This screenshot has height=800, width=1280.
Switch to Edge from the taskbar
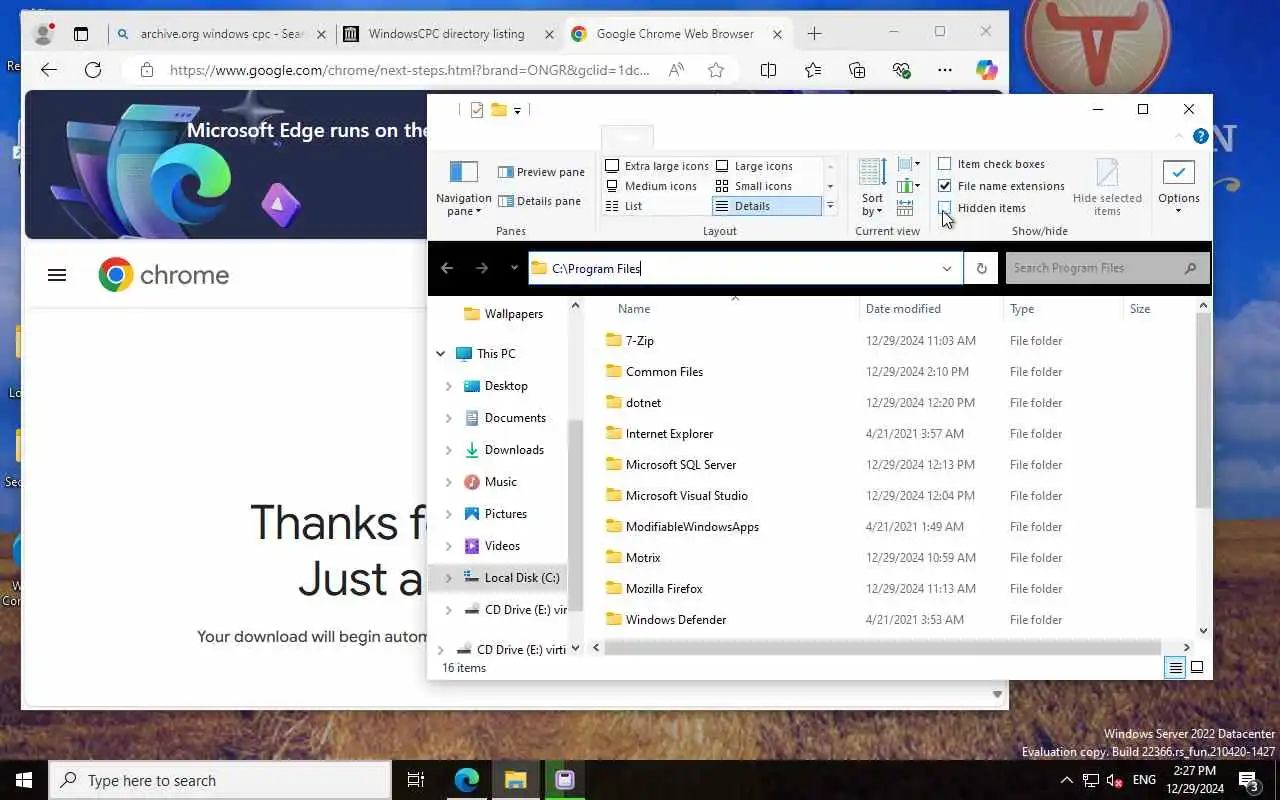pyautogui.click(x=466, y=780)
